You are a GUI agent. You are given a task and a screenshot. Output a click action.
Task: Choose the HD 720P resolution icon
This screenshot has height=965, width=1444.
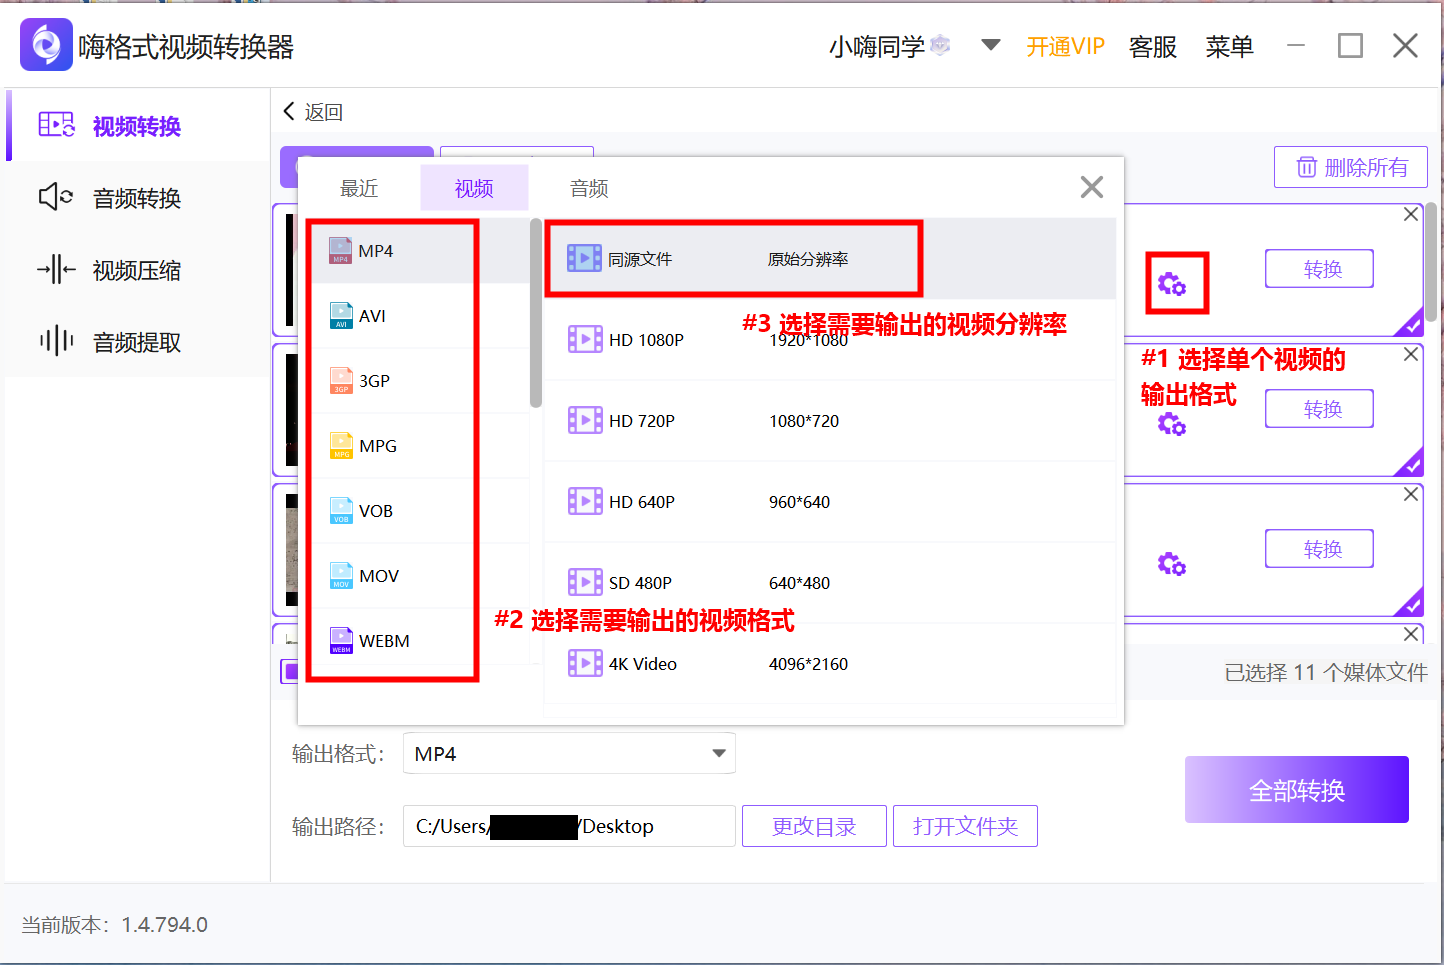tap(585, 421)
